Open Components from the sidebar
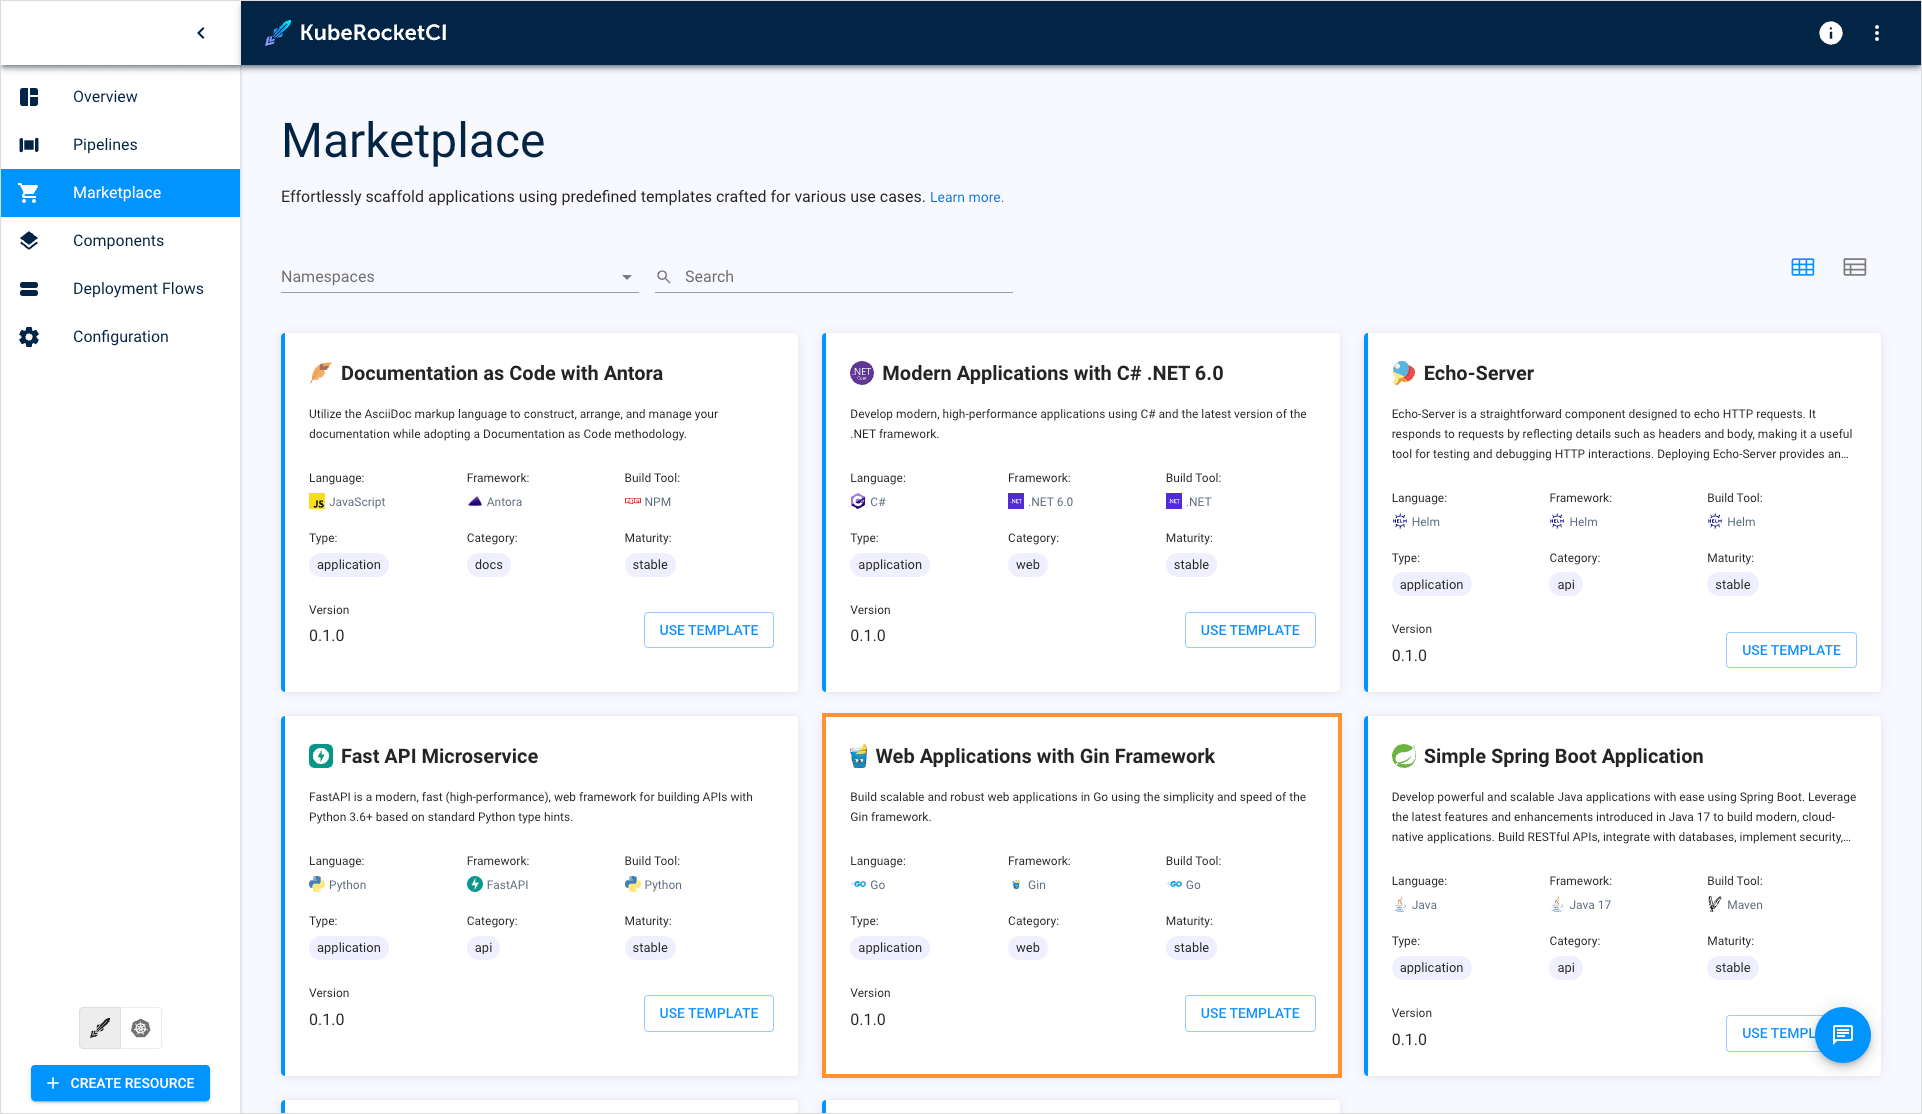The width and height of the screenshot is (1922, 1114). (x=118, y=240)
